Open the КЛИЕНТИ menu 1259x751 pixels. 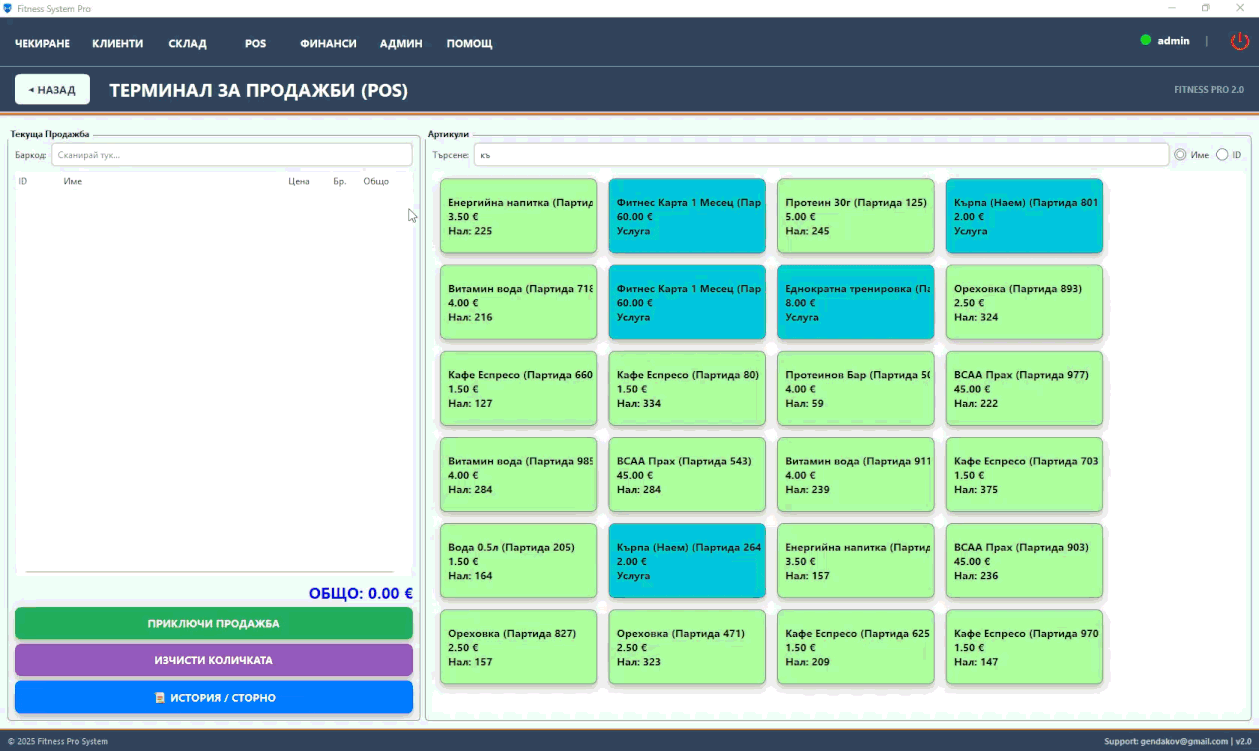[117, 44]
